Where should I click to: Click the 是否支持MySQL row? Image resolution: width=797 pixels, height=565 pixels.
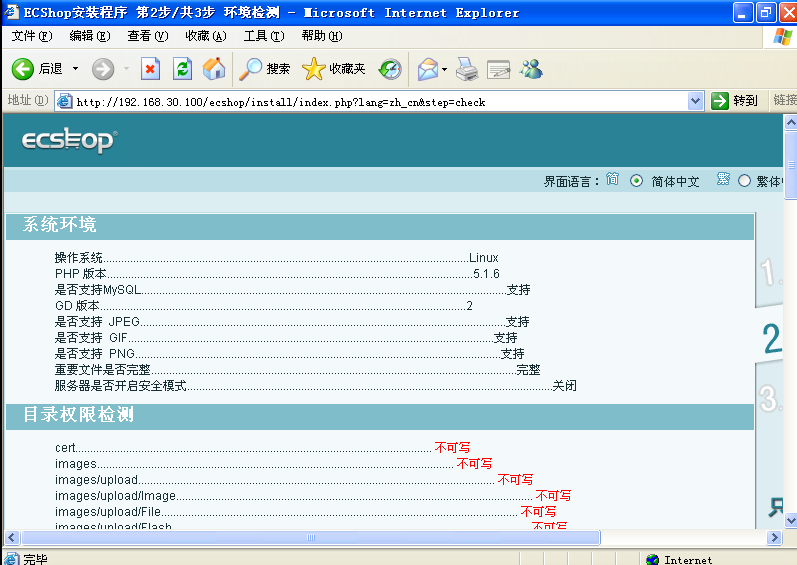292,290
